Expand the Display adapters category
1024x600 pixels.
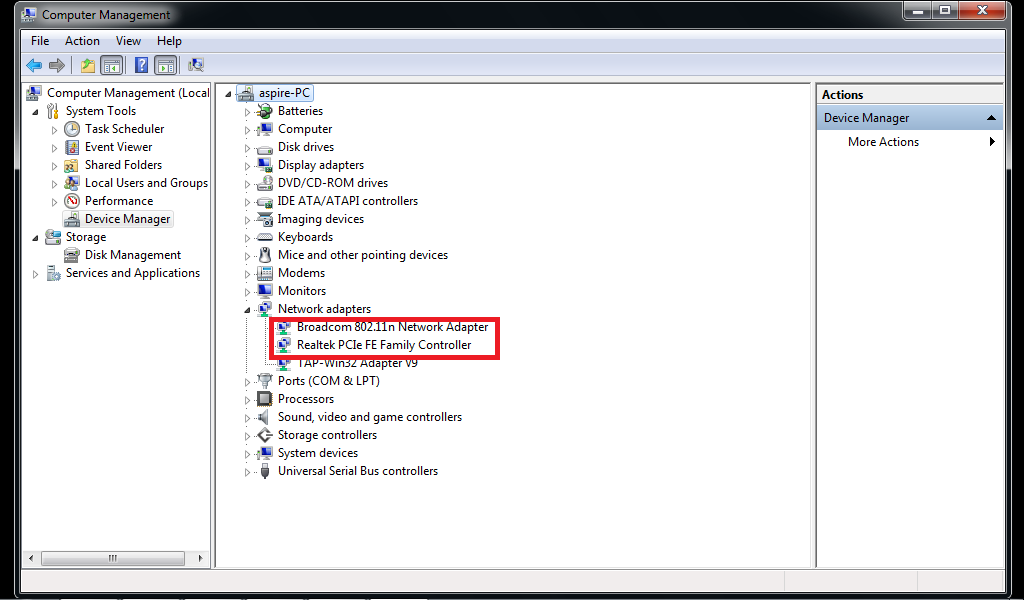(247, 164)
